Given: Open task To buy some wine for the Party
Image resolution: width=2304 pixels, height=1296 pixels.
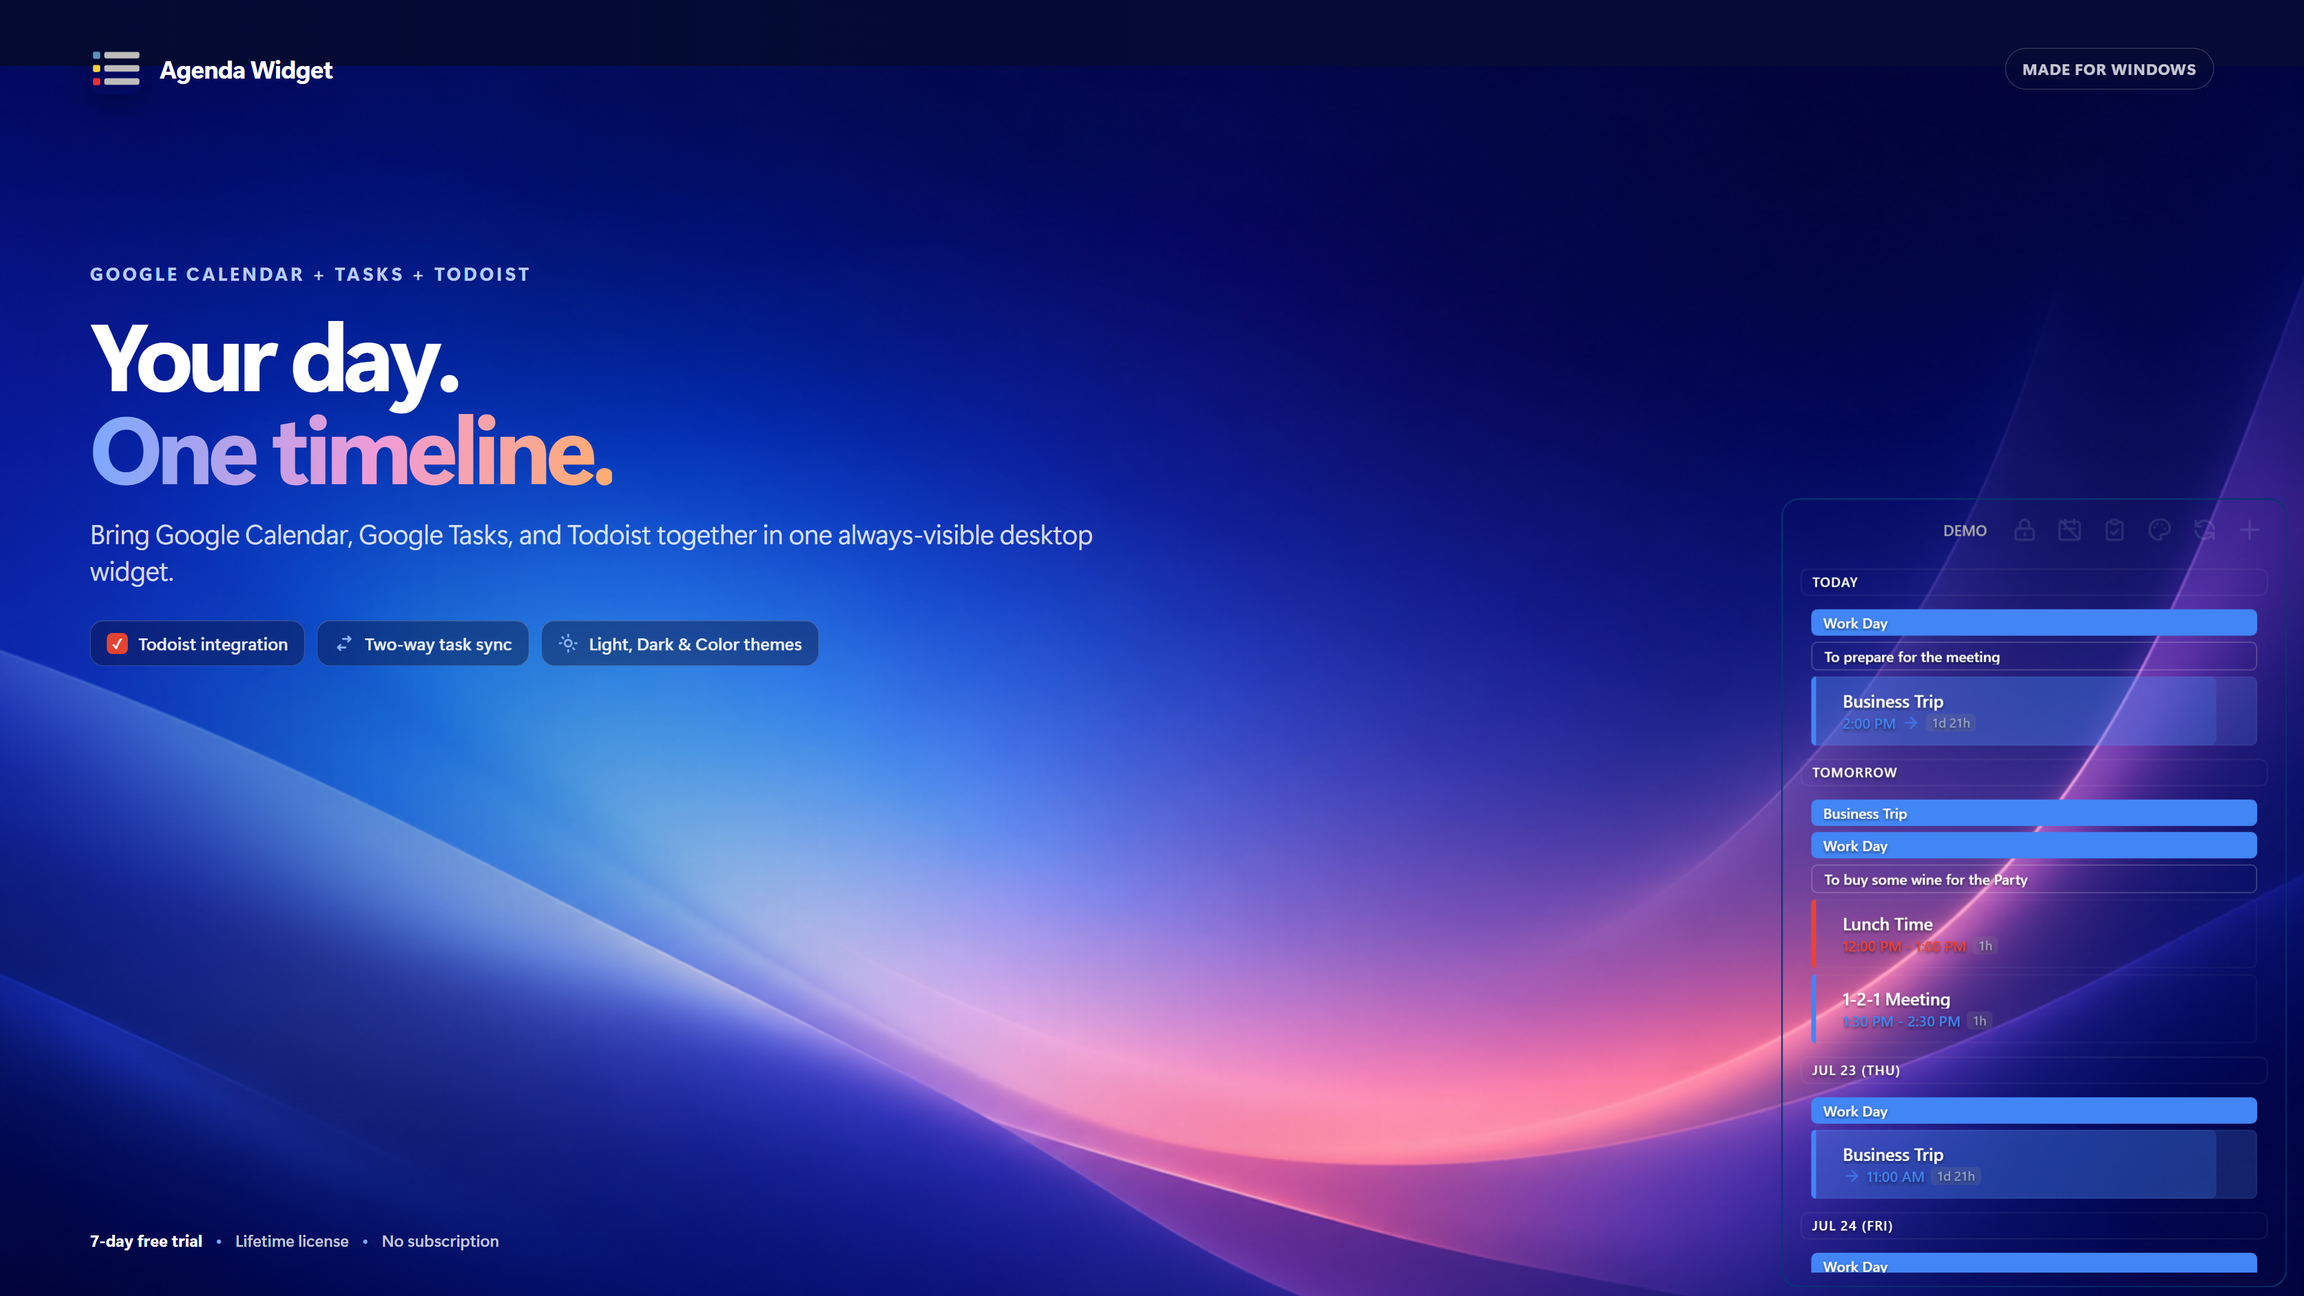Looking at the screenshot, I should click(2034, 880).
